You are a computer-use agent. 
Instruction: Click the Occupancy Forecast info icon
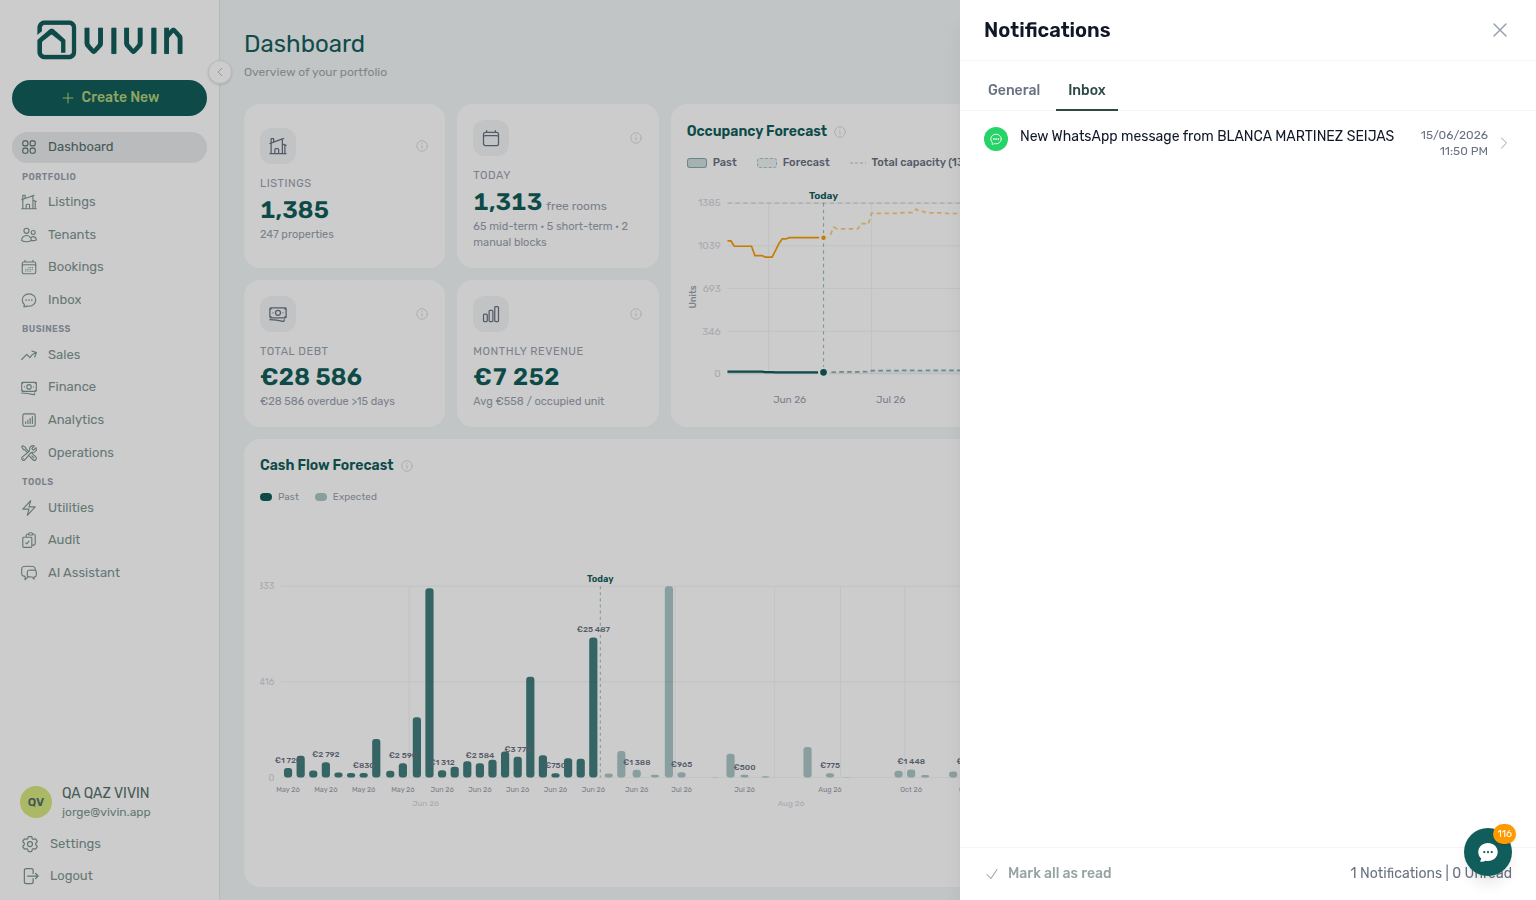[x=840, y=132]
